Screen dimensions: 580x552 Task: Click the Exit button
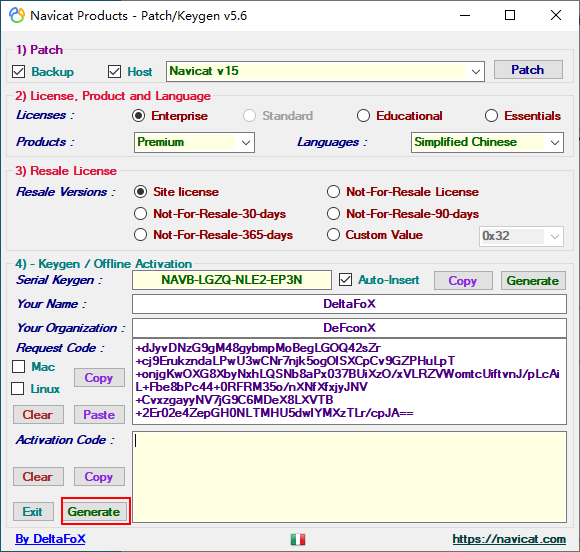pyautogui.click(x=33, y=512)
